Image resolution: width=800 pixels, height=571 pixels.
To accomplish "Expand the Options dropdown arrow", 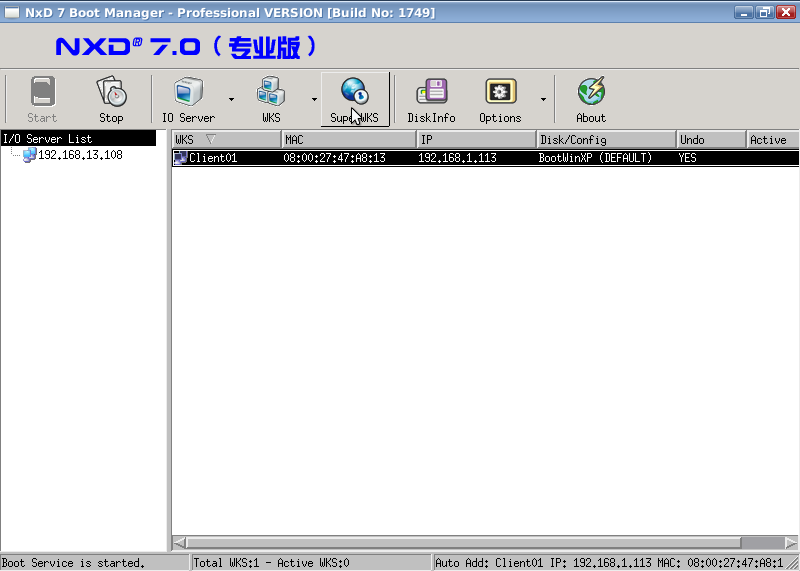I will 543,100.
